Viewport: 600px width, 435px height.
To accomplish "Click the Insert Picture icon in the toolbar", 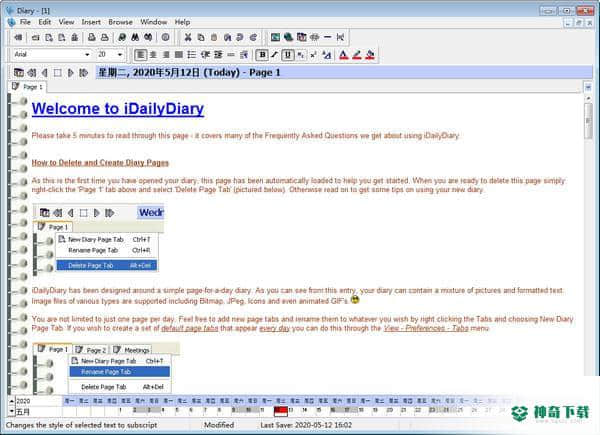I will coord(275,37).
